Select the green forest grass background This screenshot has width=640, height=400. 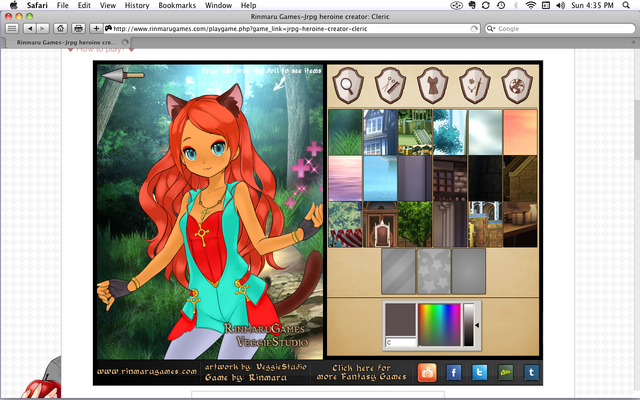point(345,132)
